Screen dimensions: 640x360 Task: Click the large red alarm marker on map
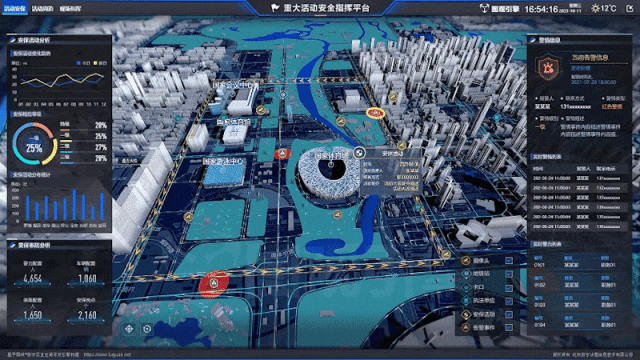[213, 284]
